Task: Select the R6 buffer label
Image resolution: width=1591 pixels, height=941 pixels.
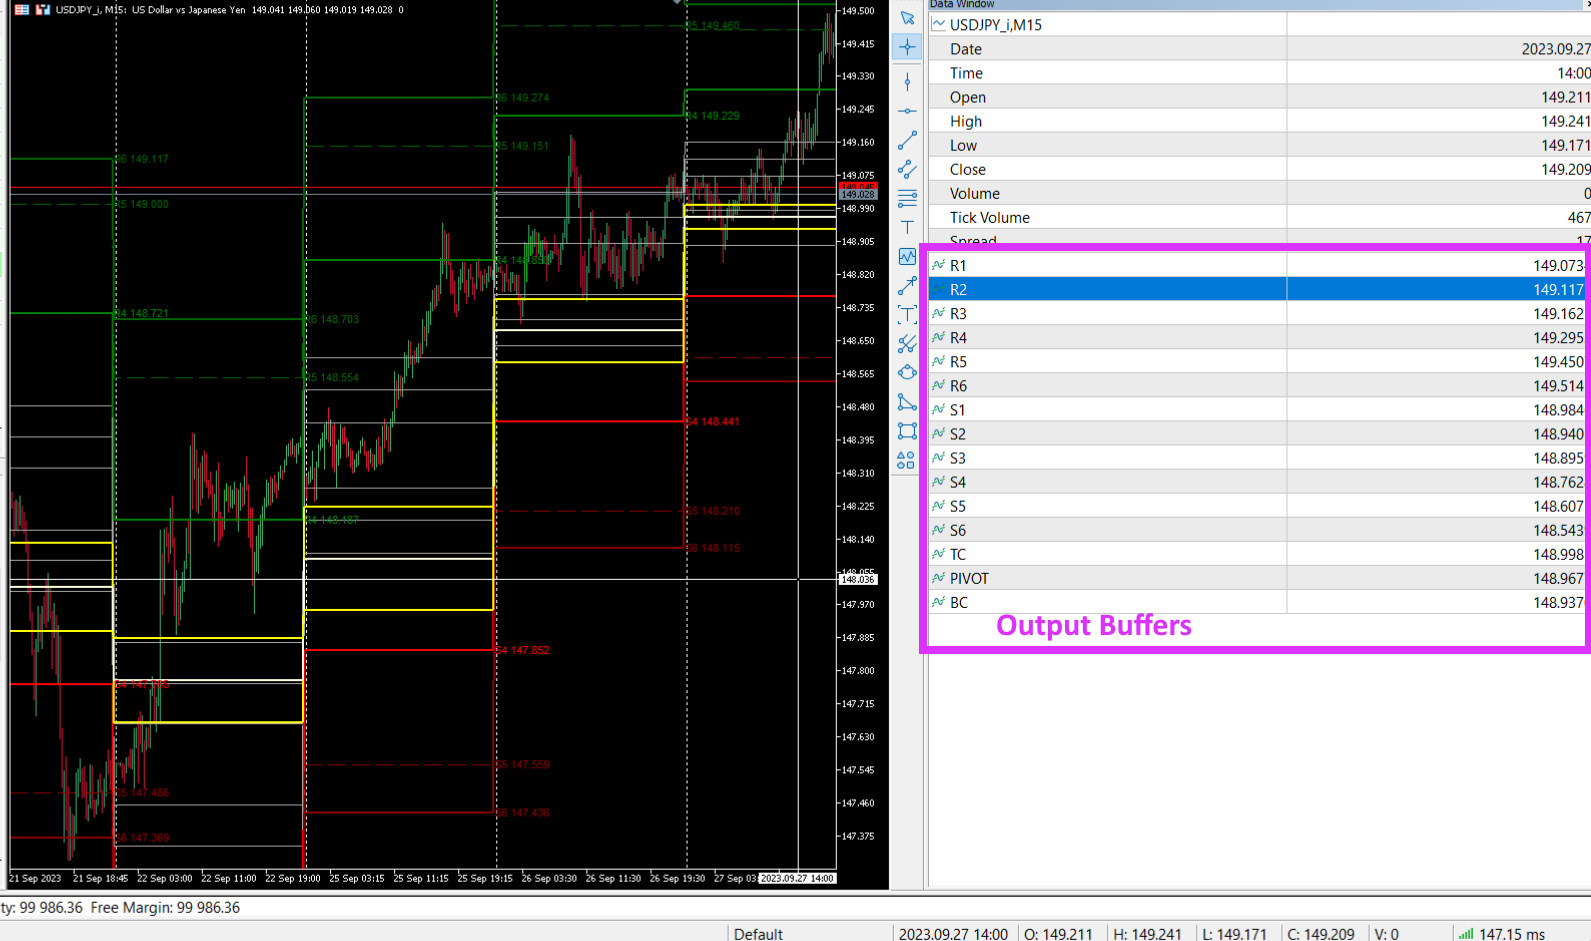Action: pyautogui.click(x=958, y=386)
